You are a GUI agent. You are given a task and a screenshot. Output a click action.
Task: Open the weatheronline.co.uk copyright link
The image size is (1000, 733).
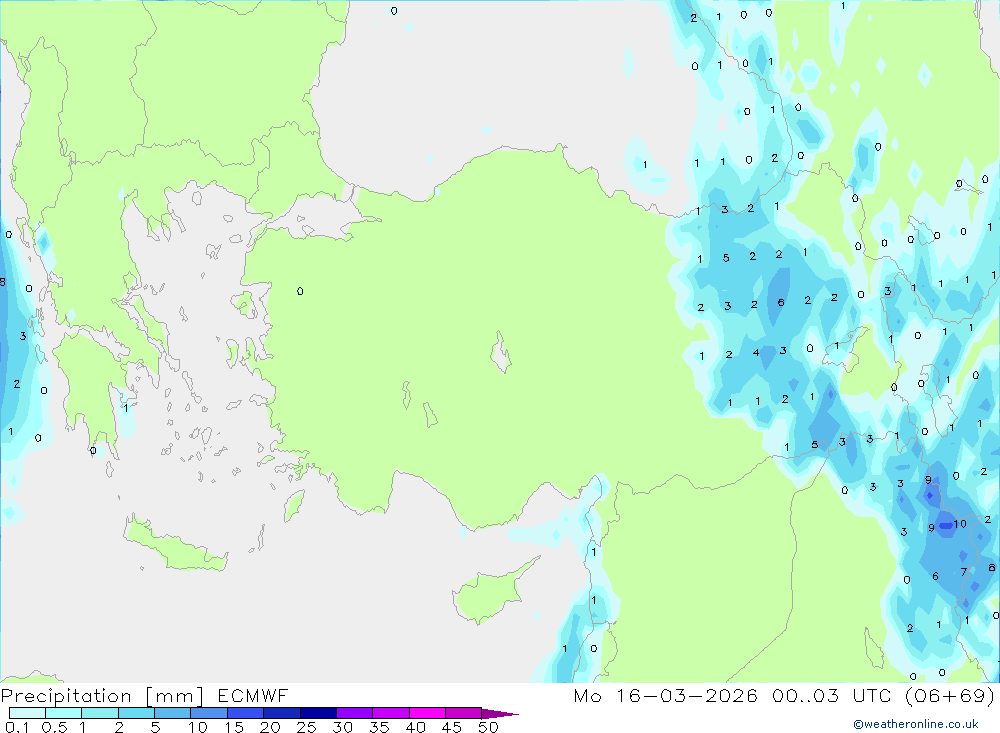tap(916, 724)
